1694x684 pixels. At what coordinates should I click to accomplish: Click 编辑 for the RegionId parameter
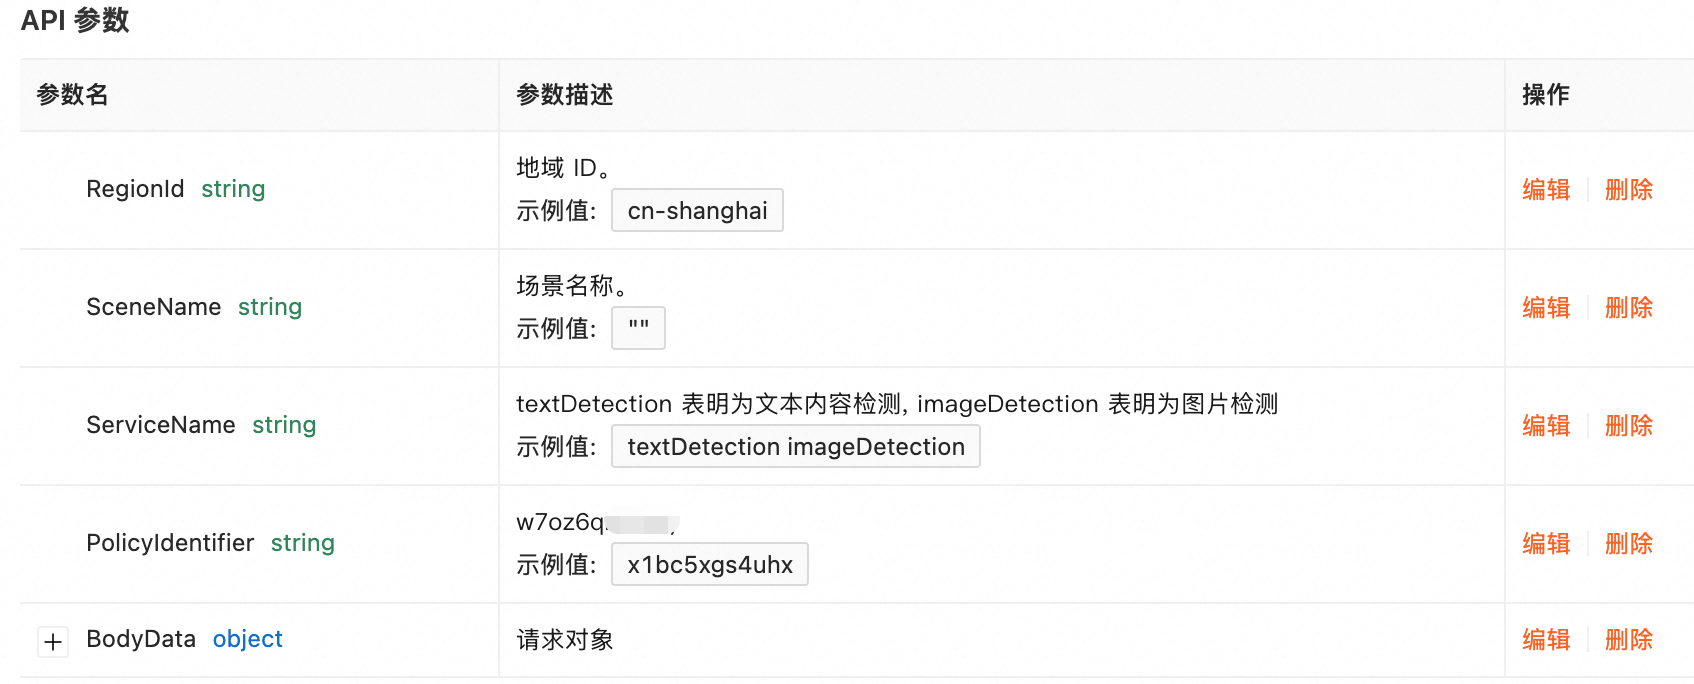(x=1546, y=190)
